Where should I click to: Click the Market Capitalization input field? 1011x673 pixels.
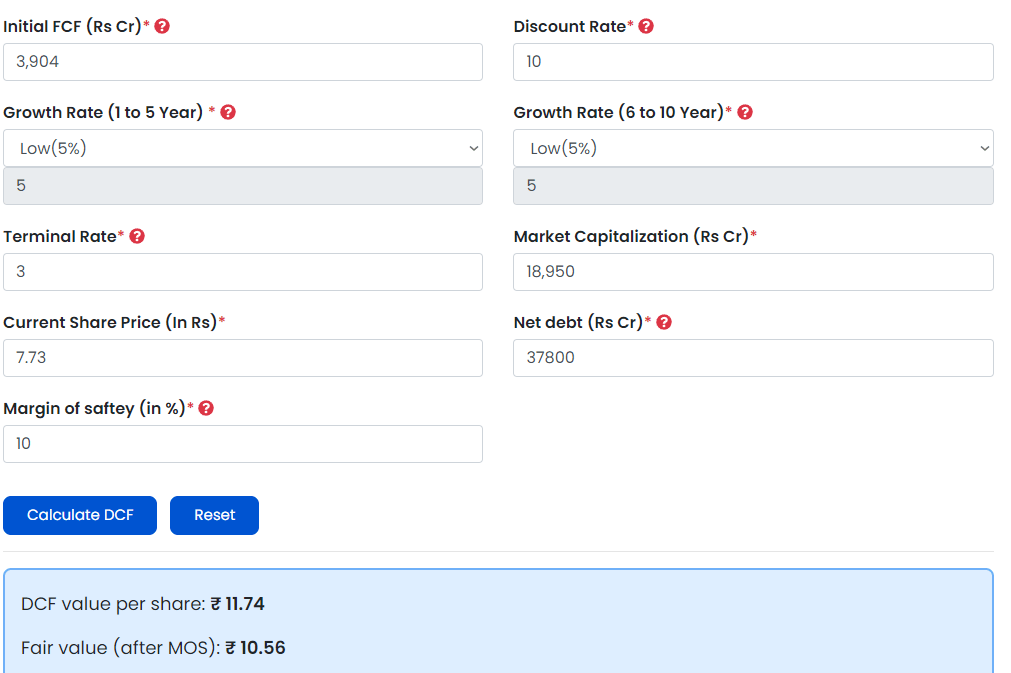click(x=753, y=272)
